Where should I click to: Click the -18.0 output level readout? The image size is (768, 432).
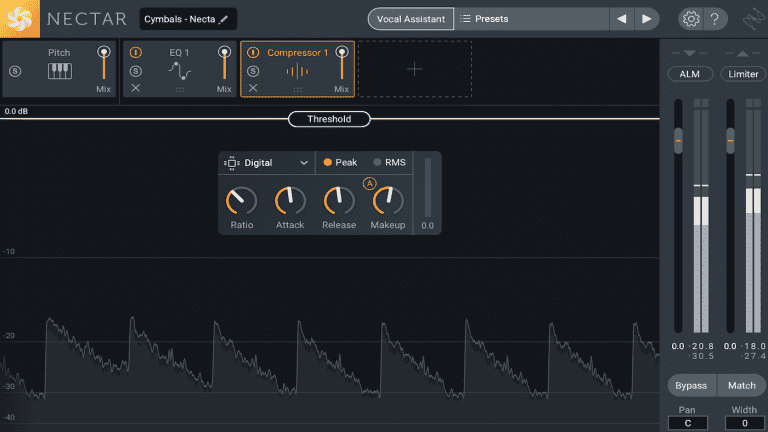[754, 346]
